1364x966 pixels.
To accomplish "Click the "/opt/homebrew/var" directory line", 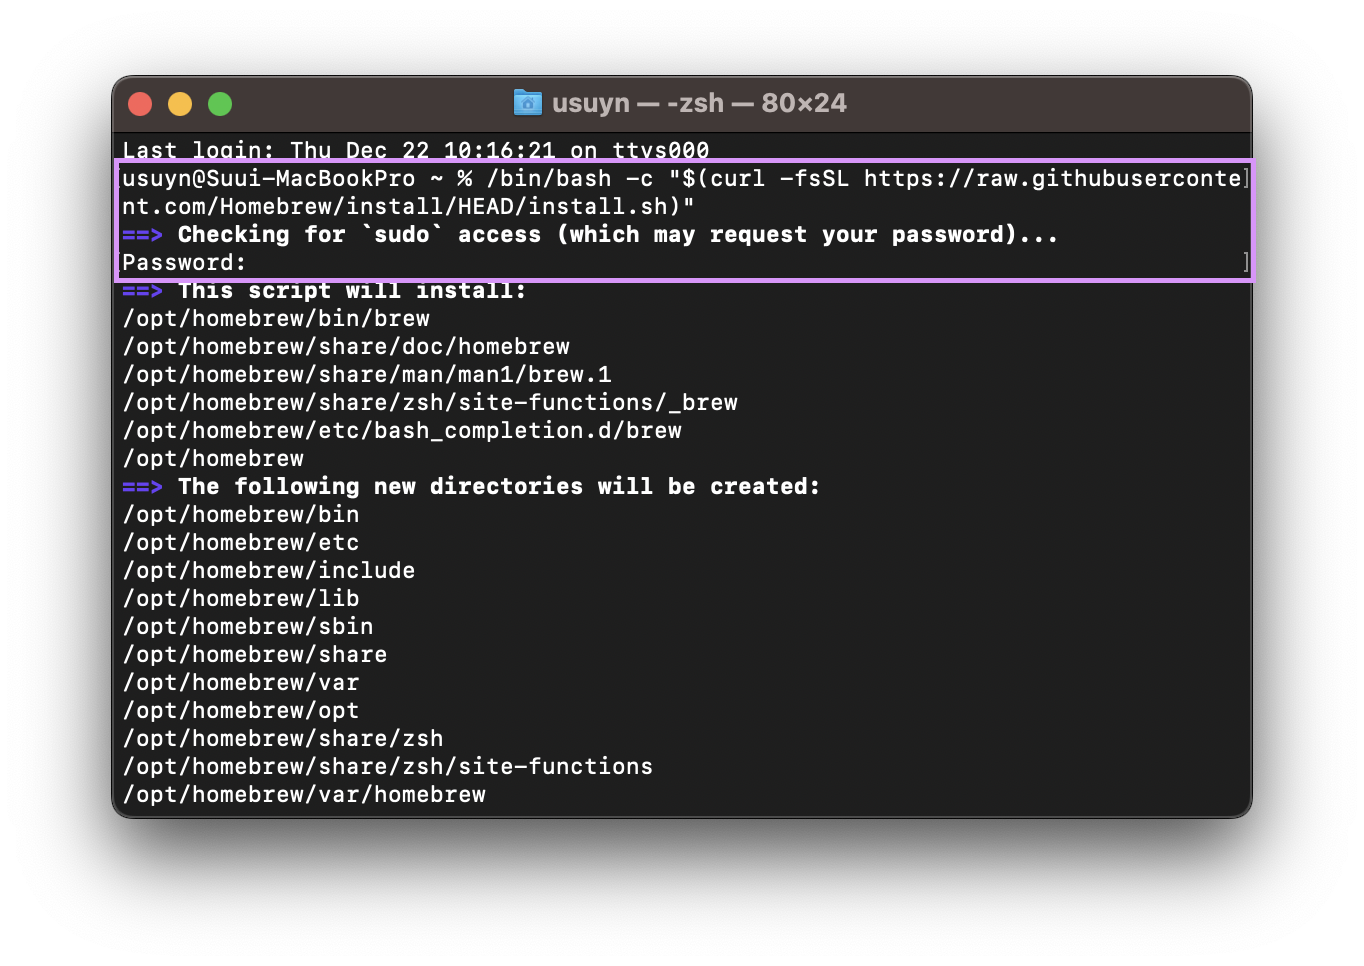I will point(241,683).
